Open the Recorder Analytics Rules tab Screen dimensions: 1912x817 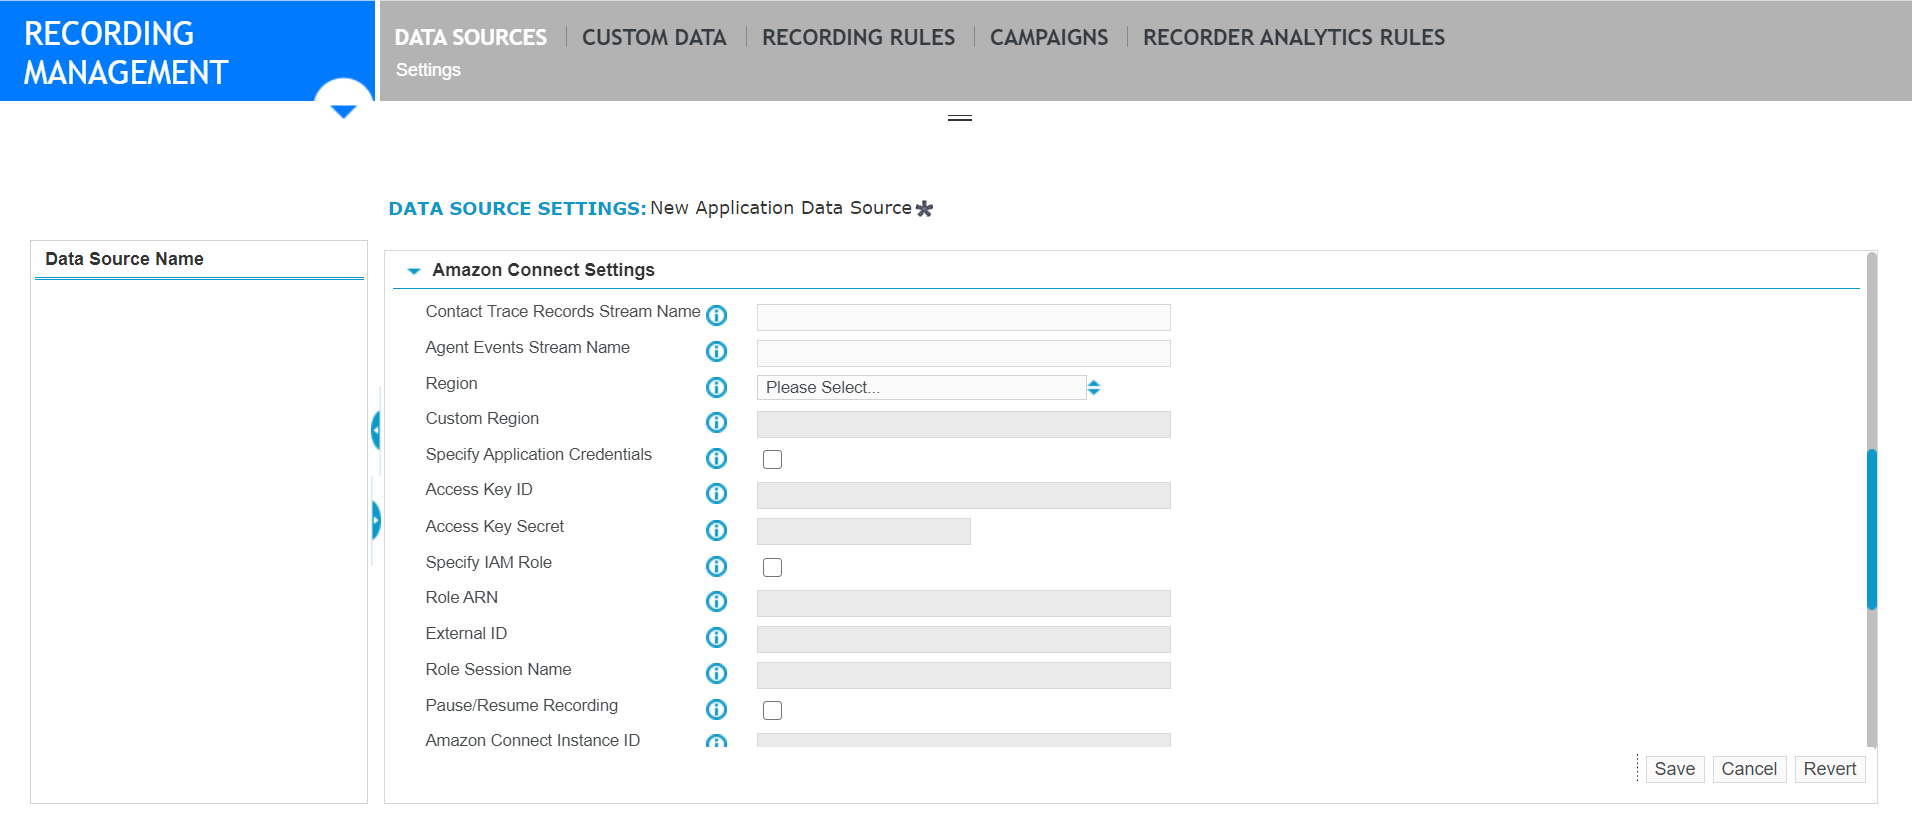coord(1294,37)
